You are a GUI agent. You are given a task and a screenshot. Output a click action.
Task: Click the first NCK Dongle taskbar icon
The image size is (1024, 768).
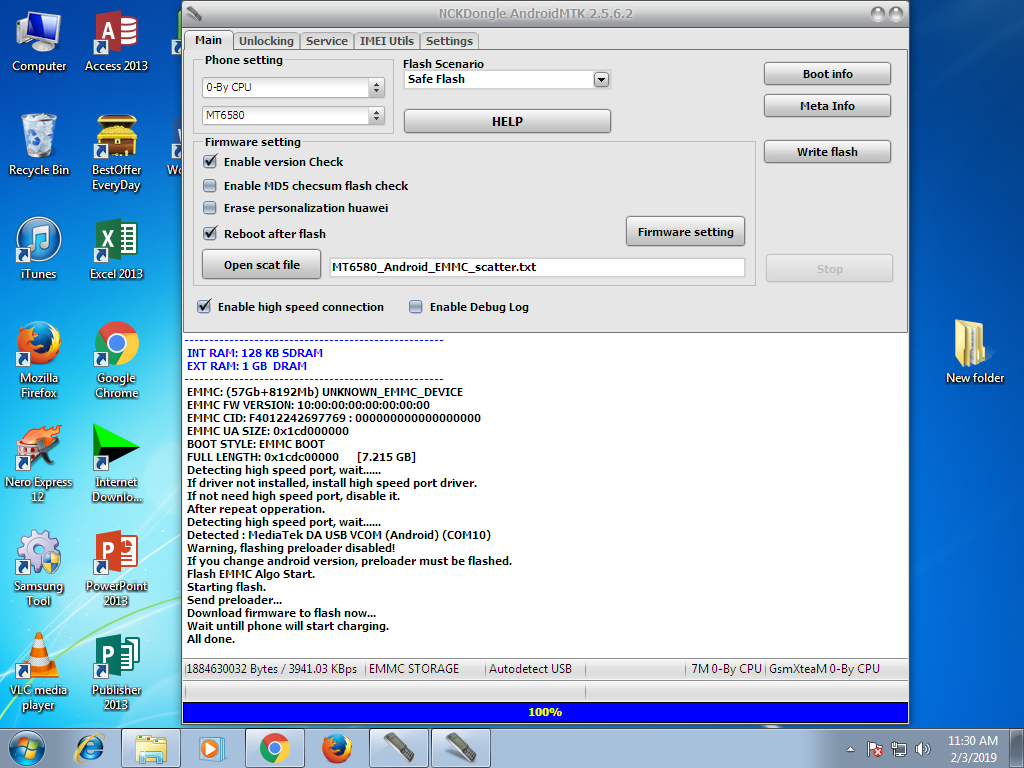[398, 748]
